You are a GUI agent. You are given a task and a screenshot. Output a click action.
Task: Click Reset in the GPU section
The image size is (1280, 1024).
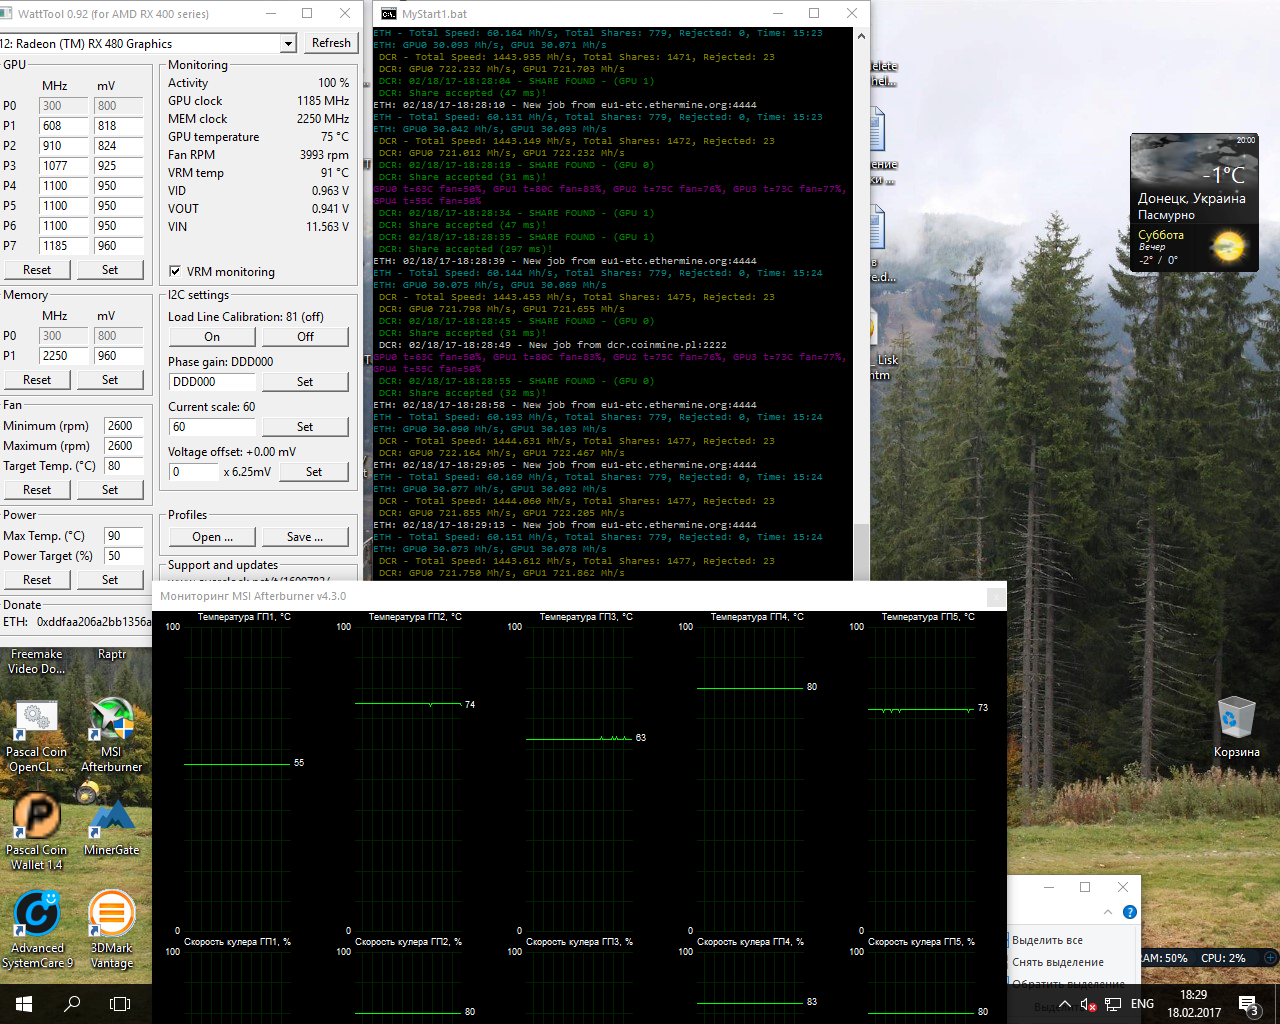click(x=37, y=270)
